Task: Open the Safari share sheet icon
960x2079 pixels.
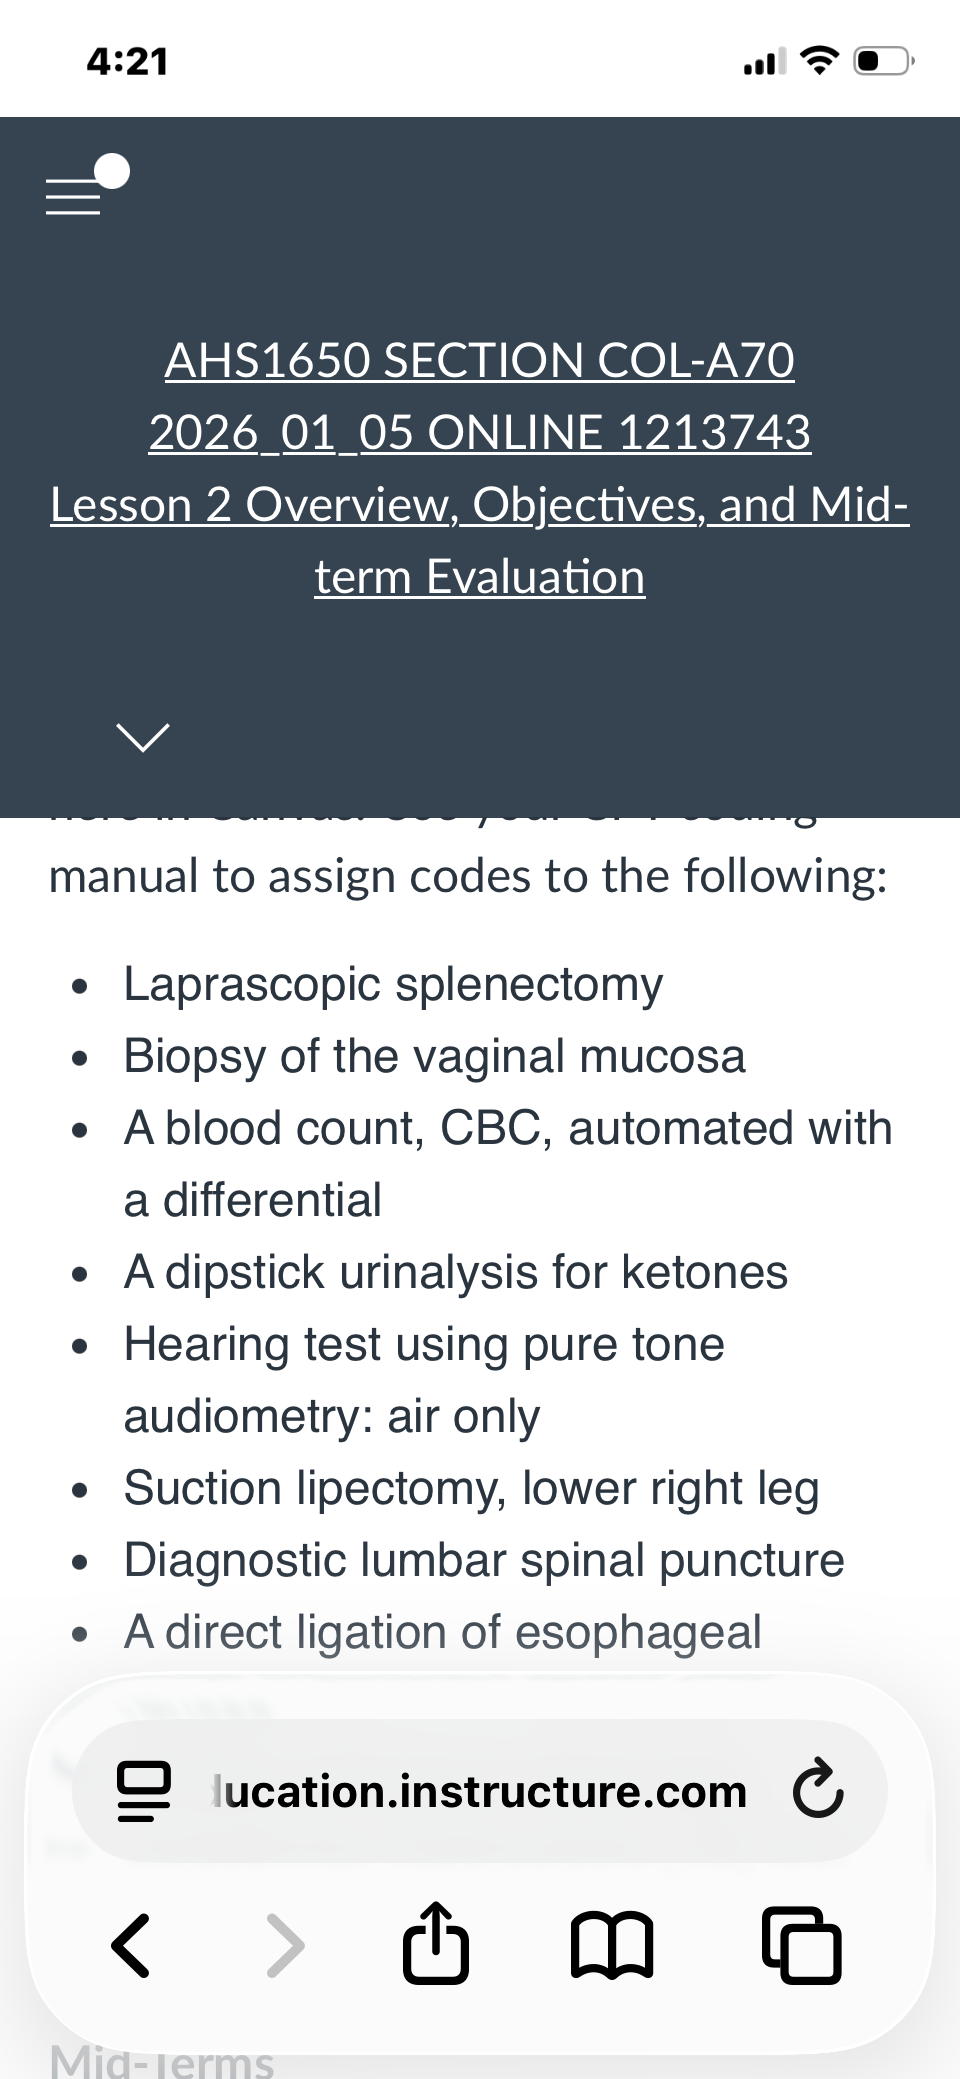Action: 436,1942
